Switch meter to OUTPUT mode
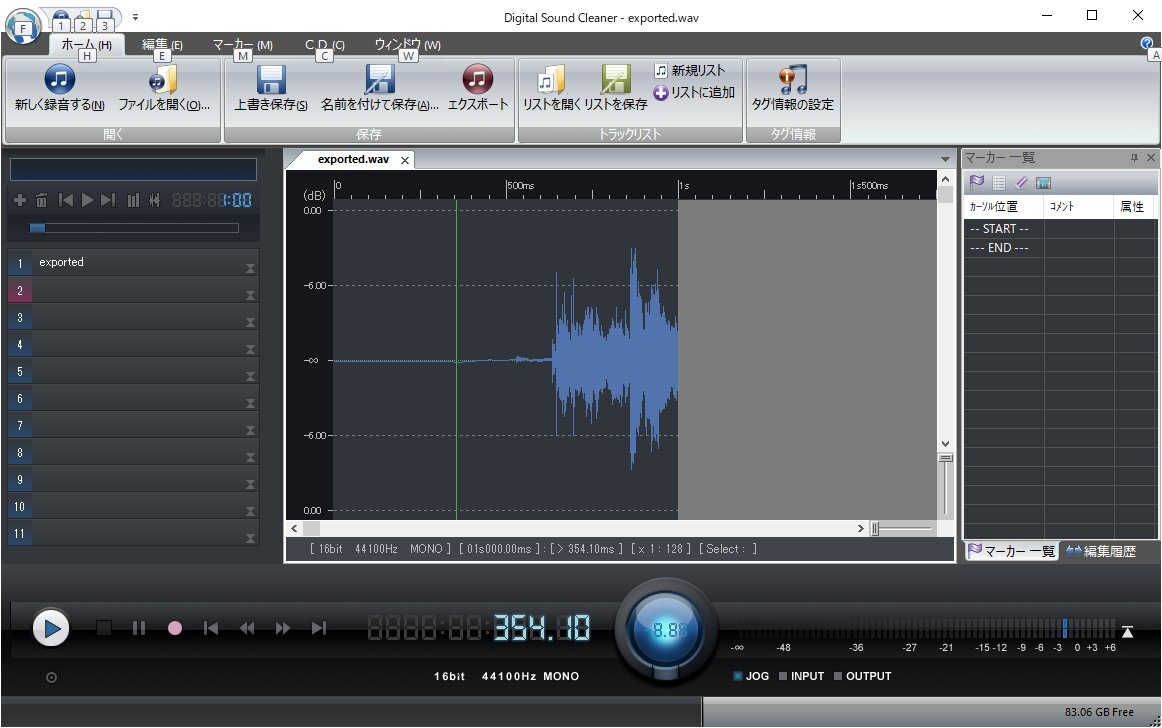This screenshot has height=728, width=1162. tap(863, 676)
